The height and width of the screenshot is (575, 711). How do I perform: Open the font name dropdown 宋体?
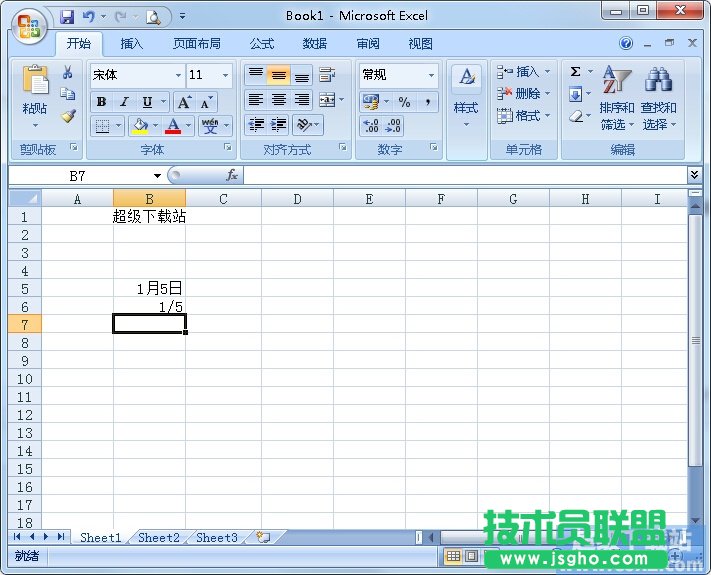[178, 75]
